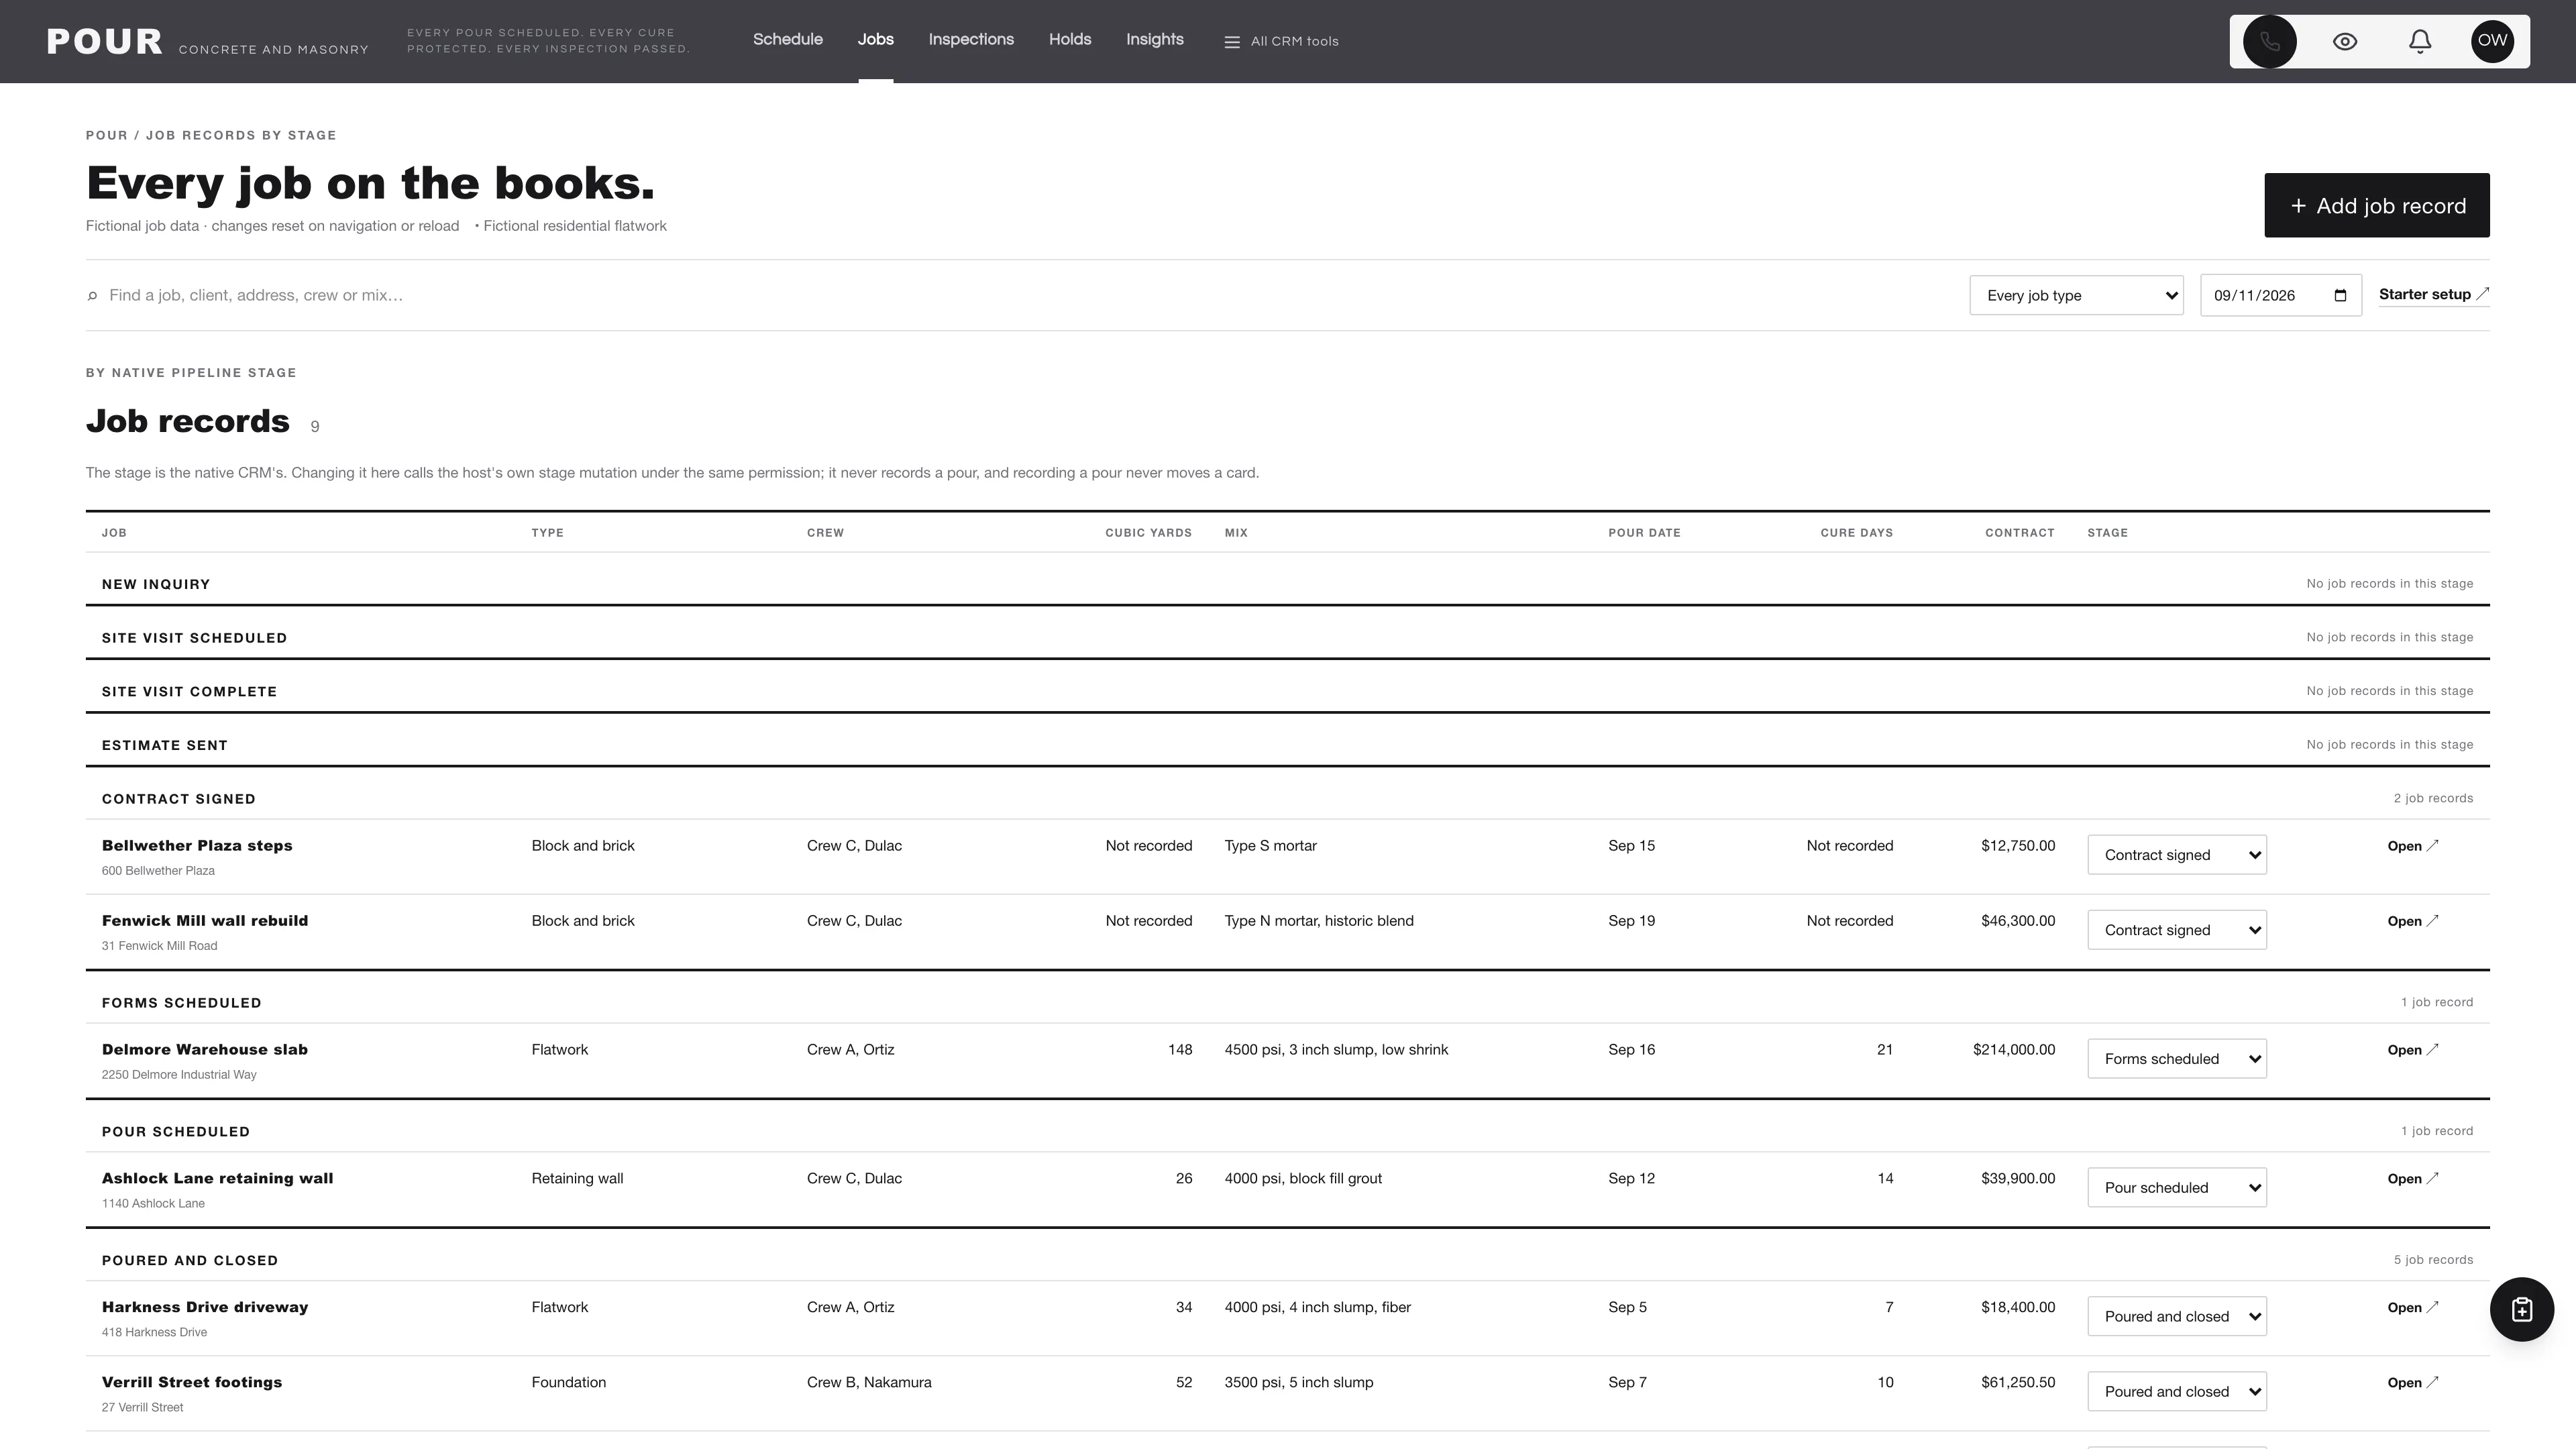Viewport: 2576px width, 1449px height.
Task: Click the hamburger icon beside All CRM tools
Action: 1232,42
